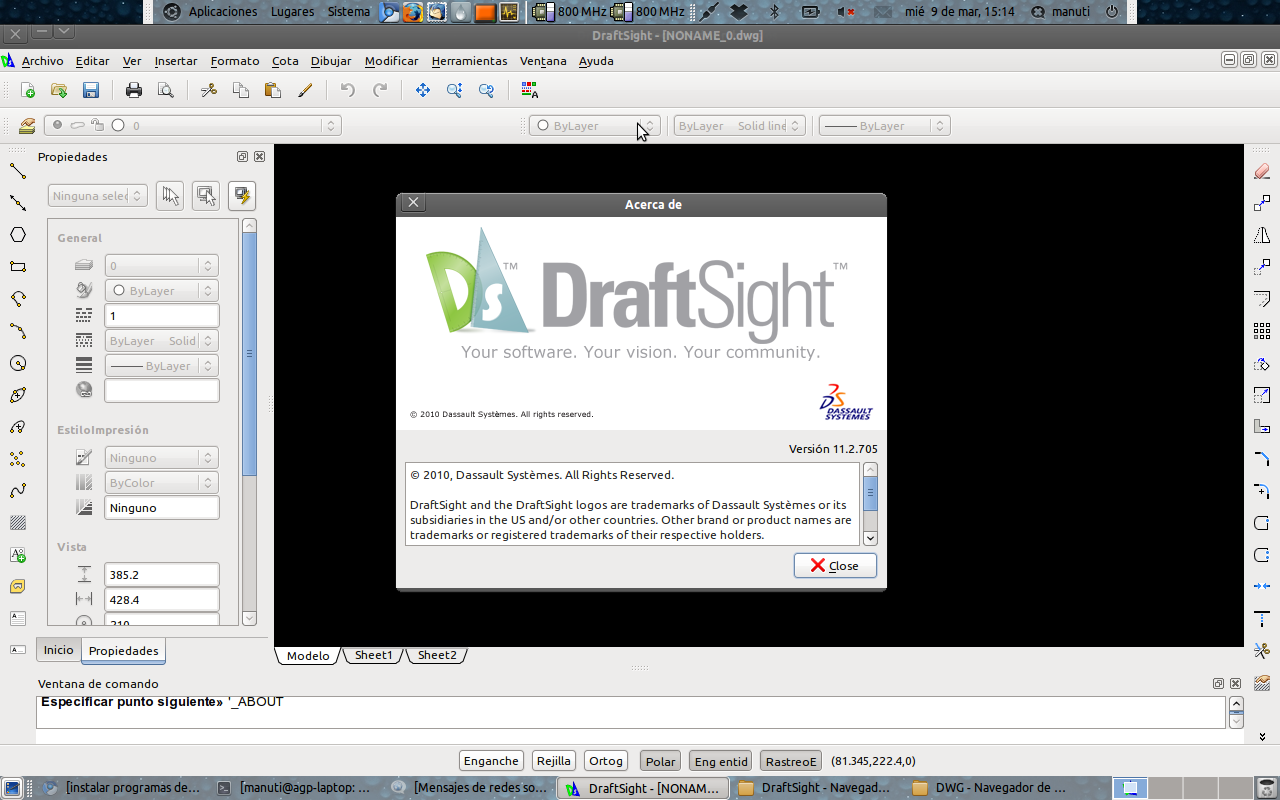Toggle Polar tracking mode
Viewport: 1280px width, 800px height.
660,761
